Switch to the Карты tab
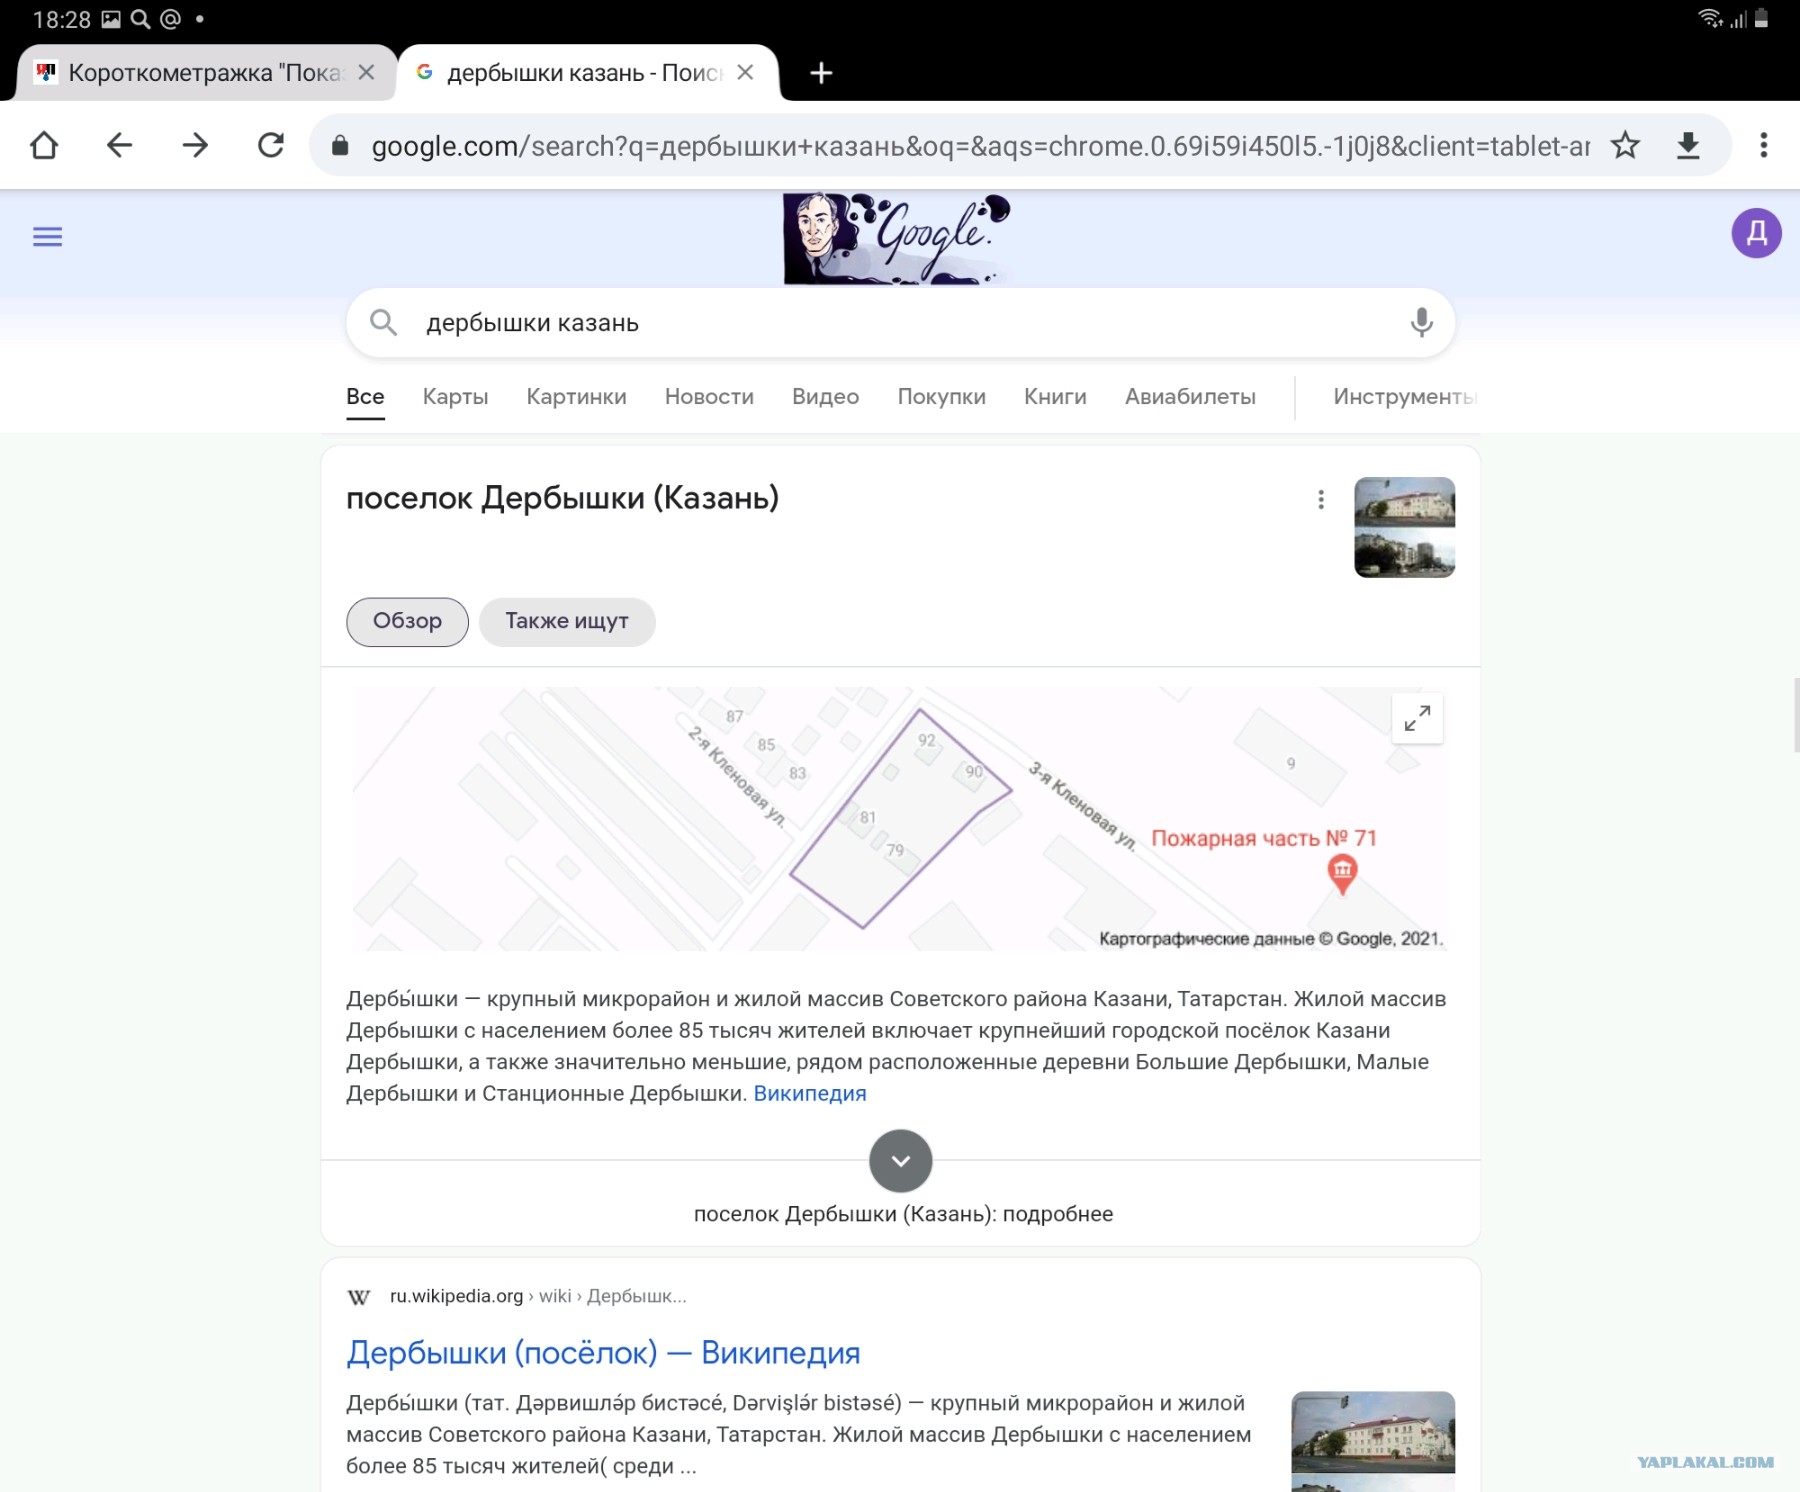The width and height of the screenshot is (1800, 1492). point(455,397)
